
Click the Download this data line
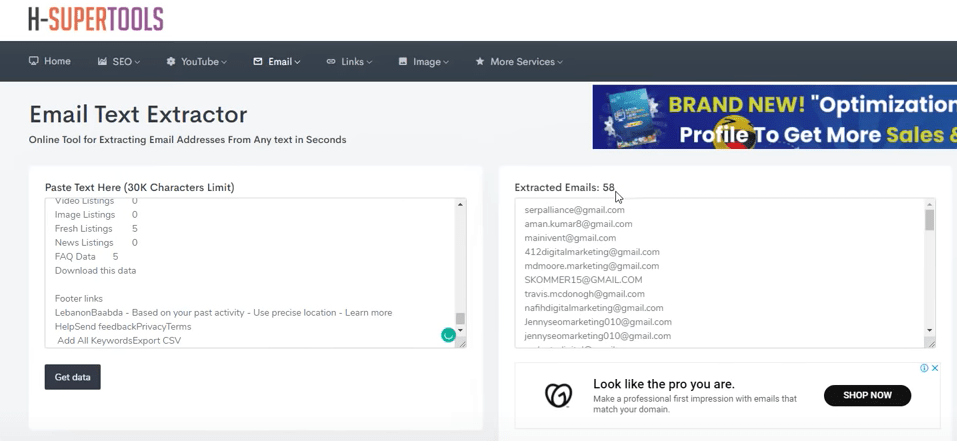(95, 271)
